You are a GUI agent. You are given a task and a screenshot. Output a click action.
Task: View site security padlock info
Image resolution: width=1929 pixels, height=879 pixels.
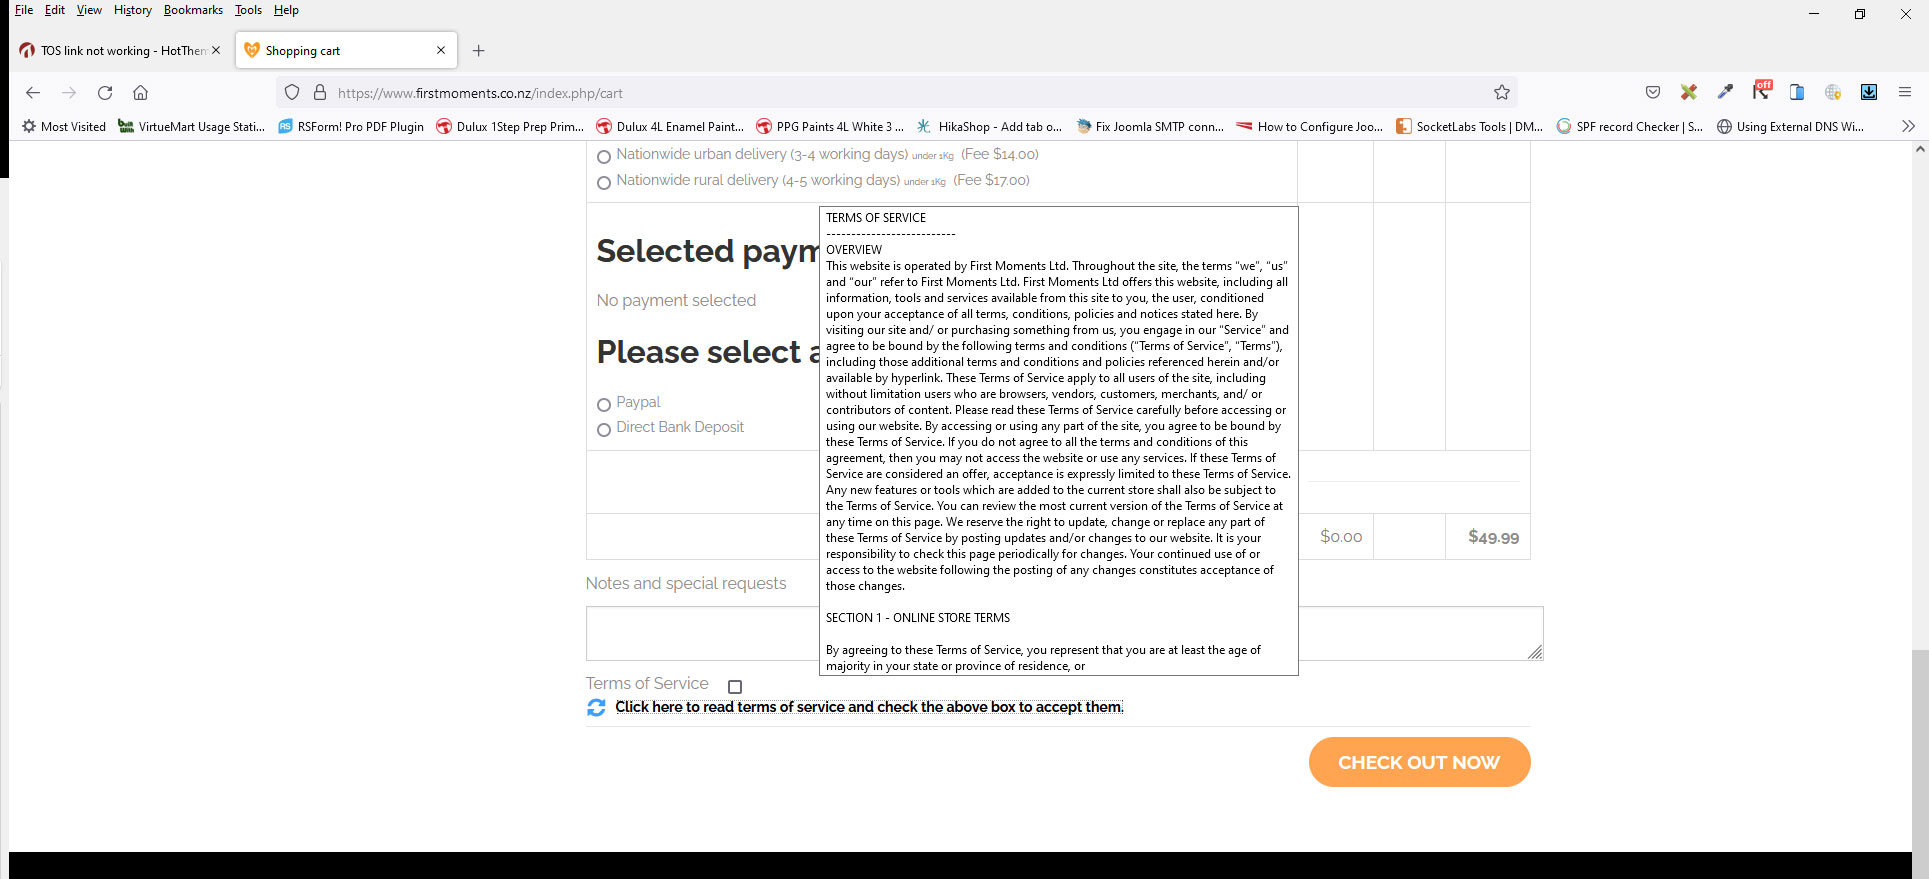pyautogui.click(x=320, y=93)
